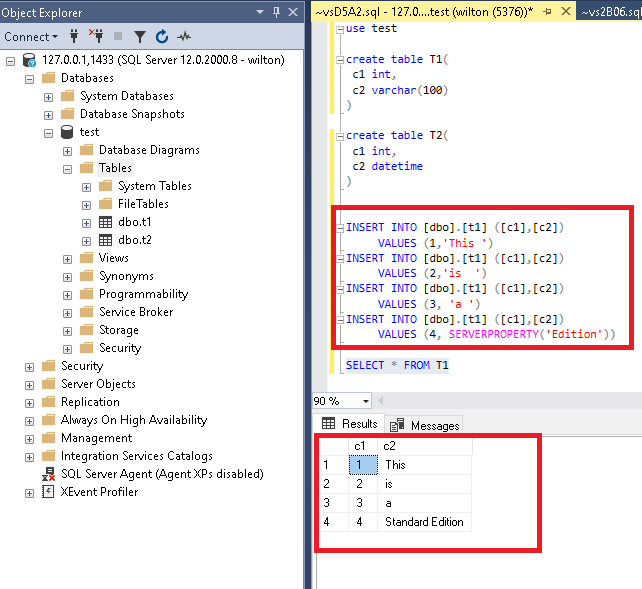Click the dbo.t1 table grid icon

point(105,222)
